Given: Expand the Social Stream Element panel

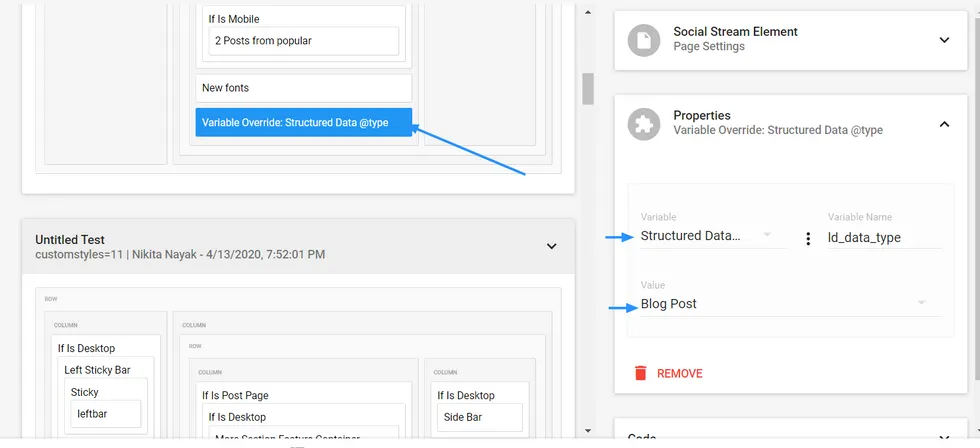Looking at the screenshot, I should pos(944,40).
